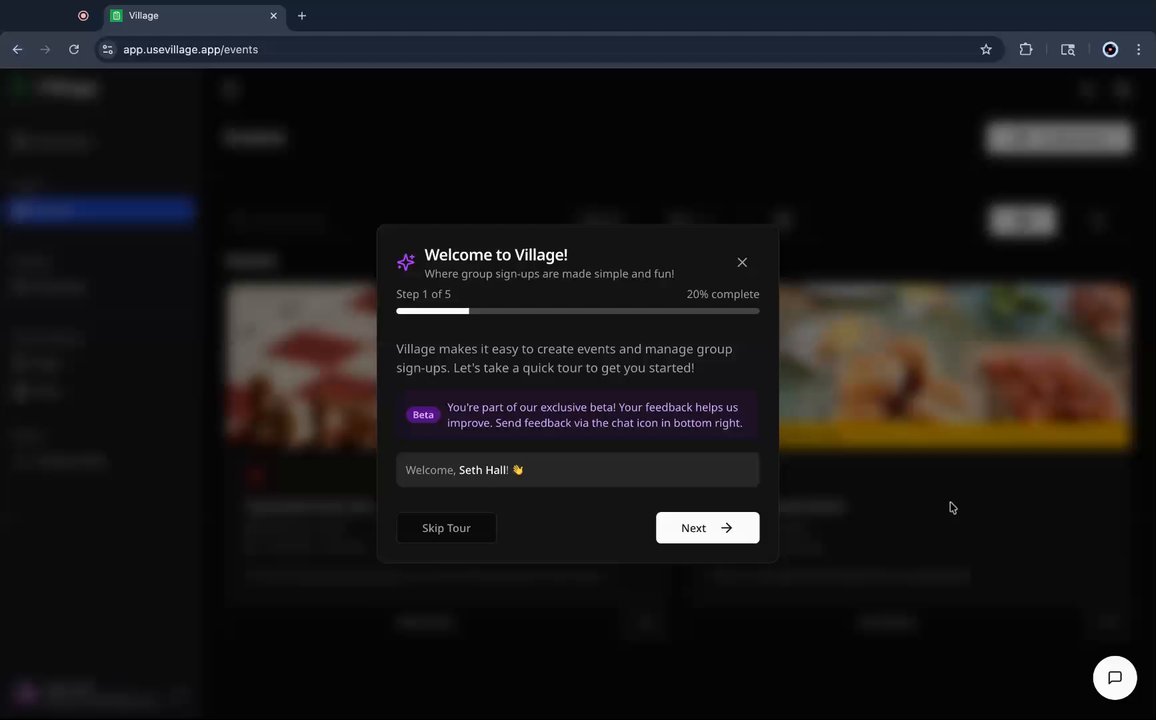1156x720 pixels.
Task: Click the recording indicator tab icon
Action: click(83, 15)
